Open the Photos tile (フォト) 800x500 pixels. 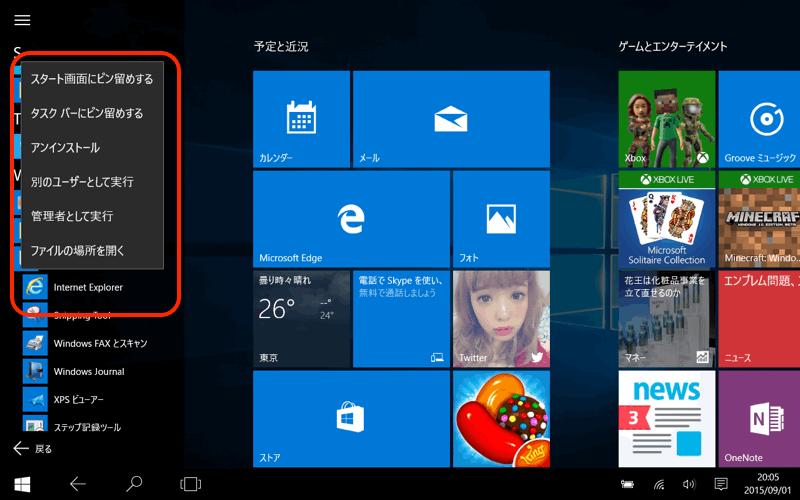[501, 218]
